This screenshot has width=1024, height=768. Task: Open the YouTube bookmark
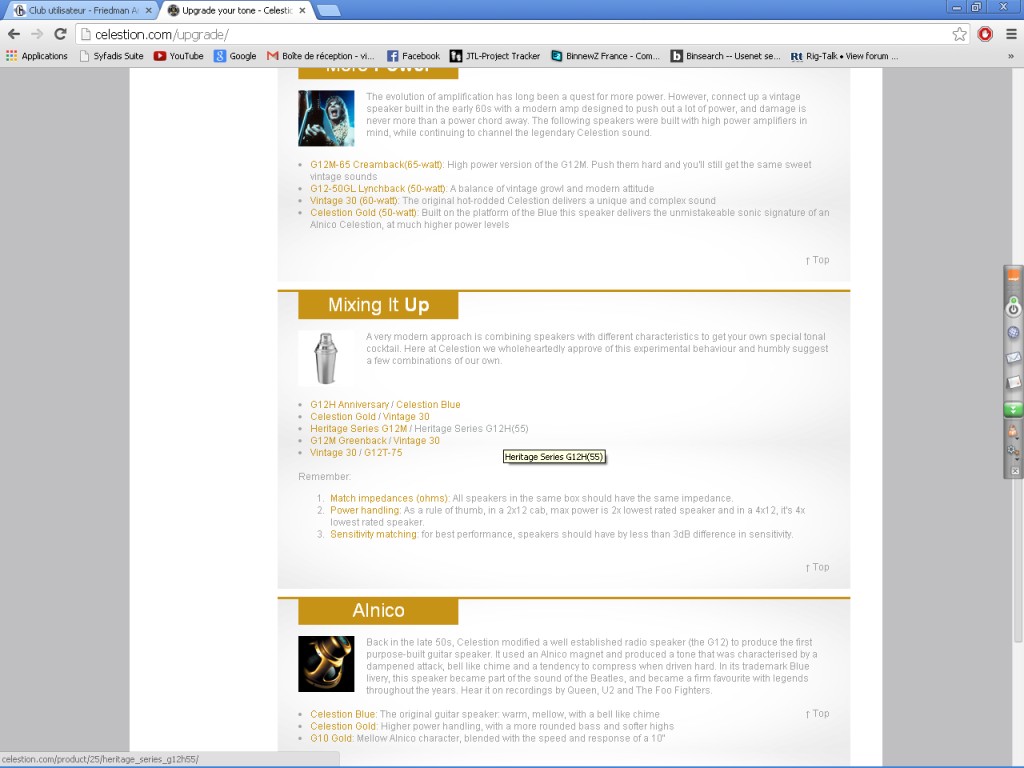[178, 56]
